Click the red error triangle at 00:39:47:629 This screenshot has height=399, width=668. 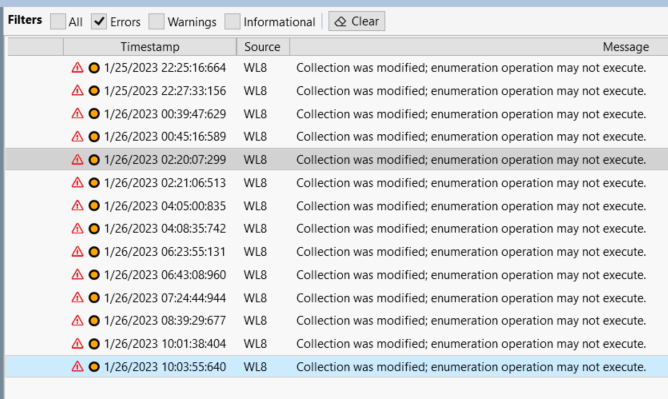coord(77,114)
